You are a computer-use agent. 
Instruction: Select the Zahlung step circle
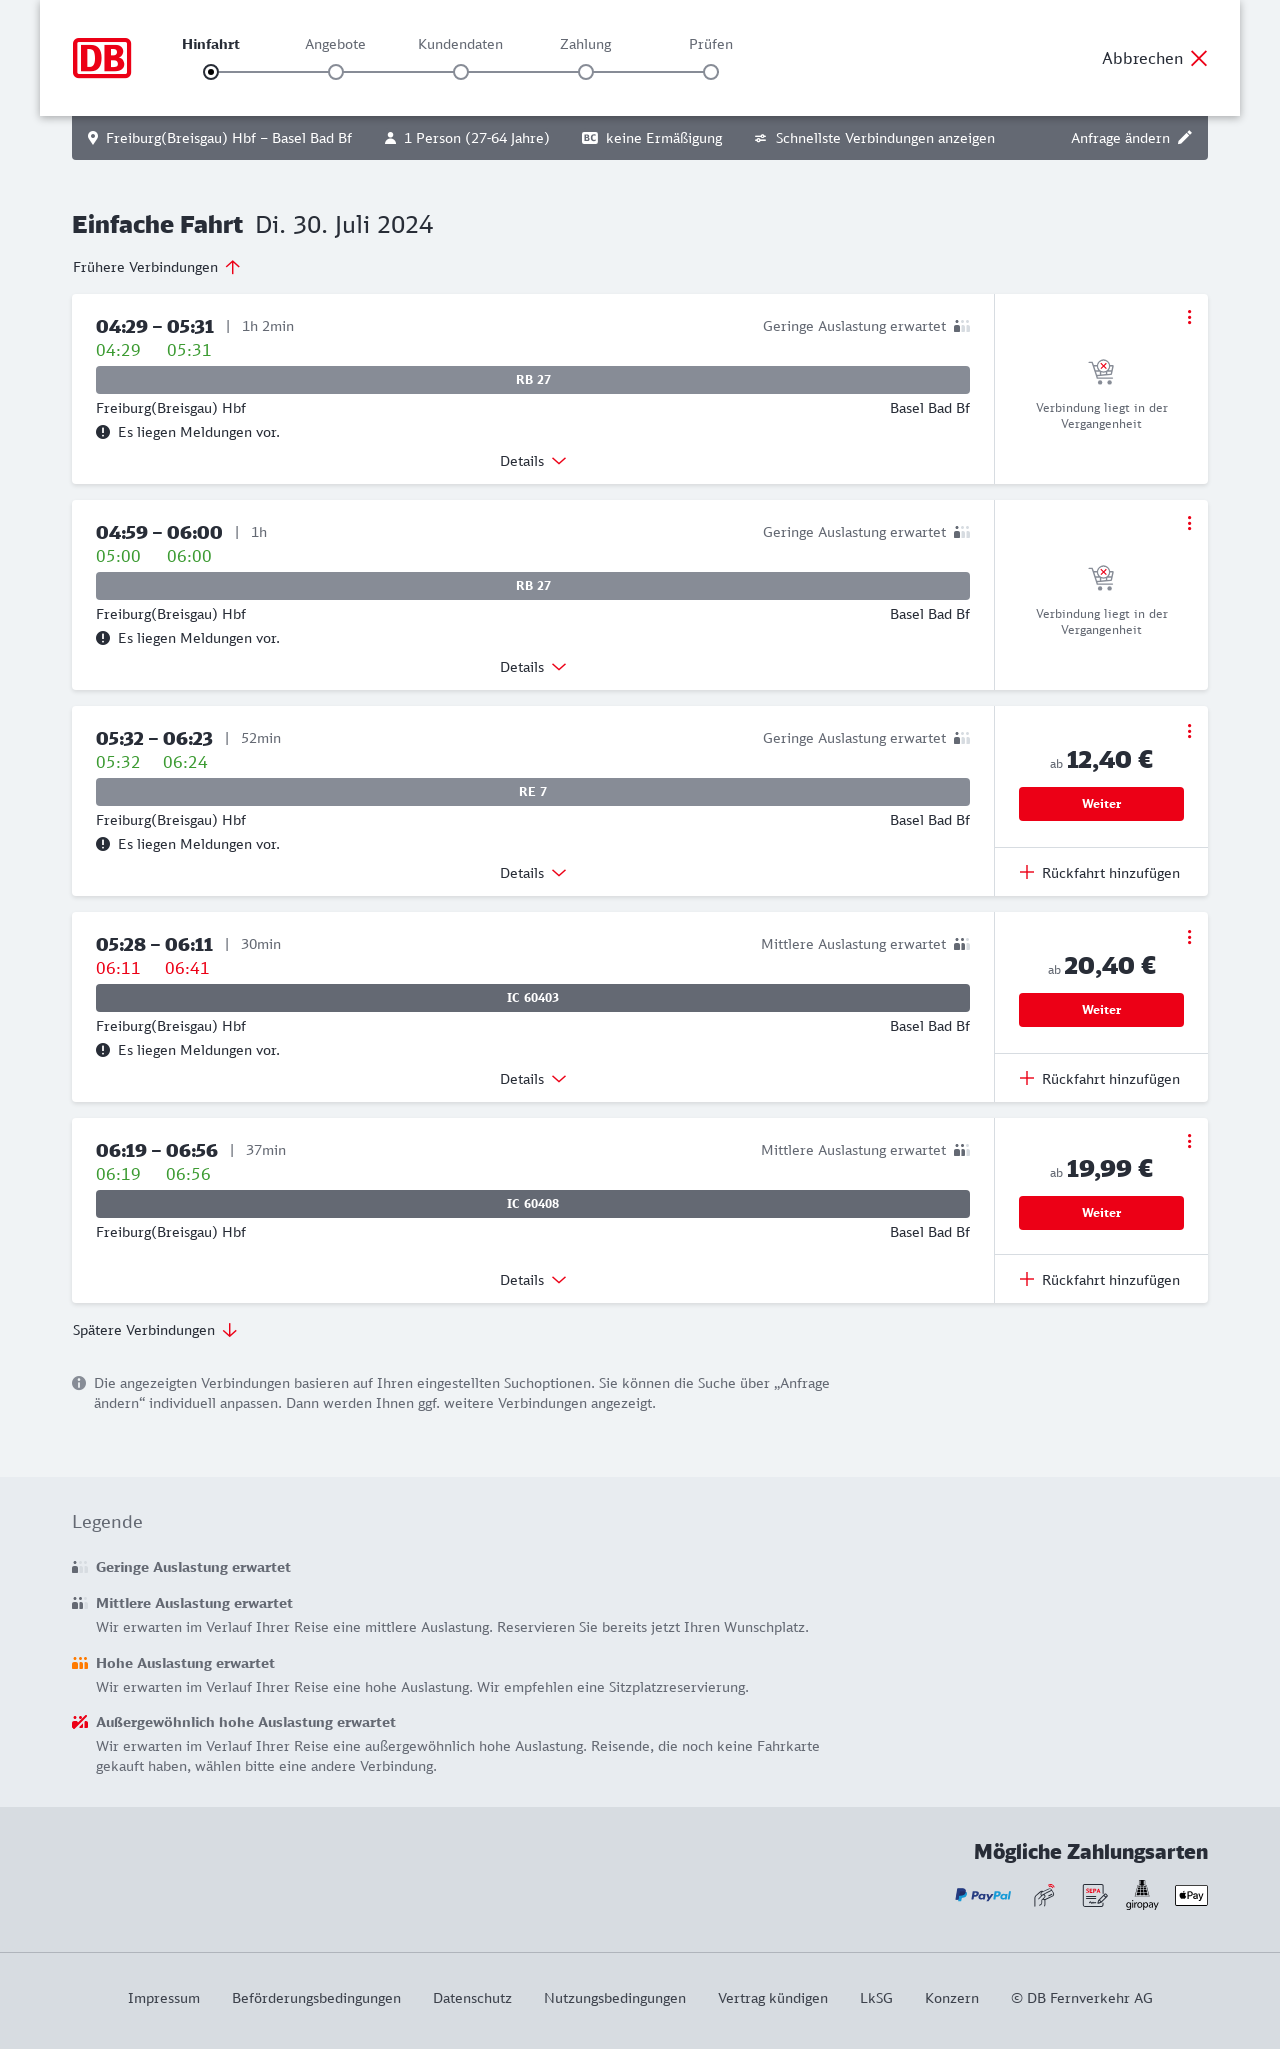[586, 72]
